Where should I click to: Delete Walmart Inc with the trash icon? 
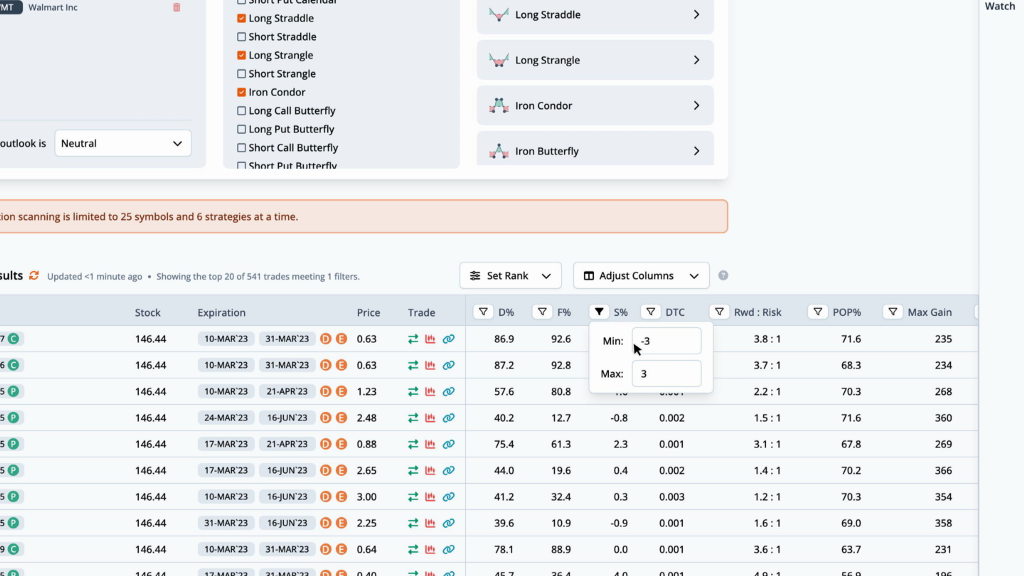pyautogui.click(x=177, y=7)
